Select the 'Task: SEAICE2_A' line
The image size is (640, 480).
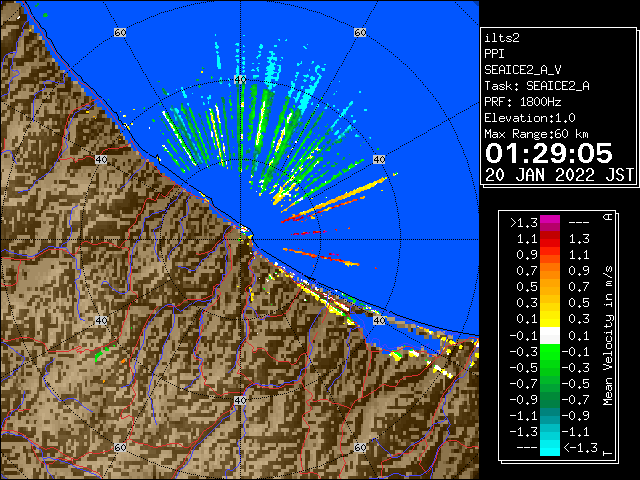point(537,86)
